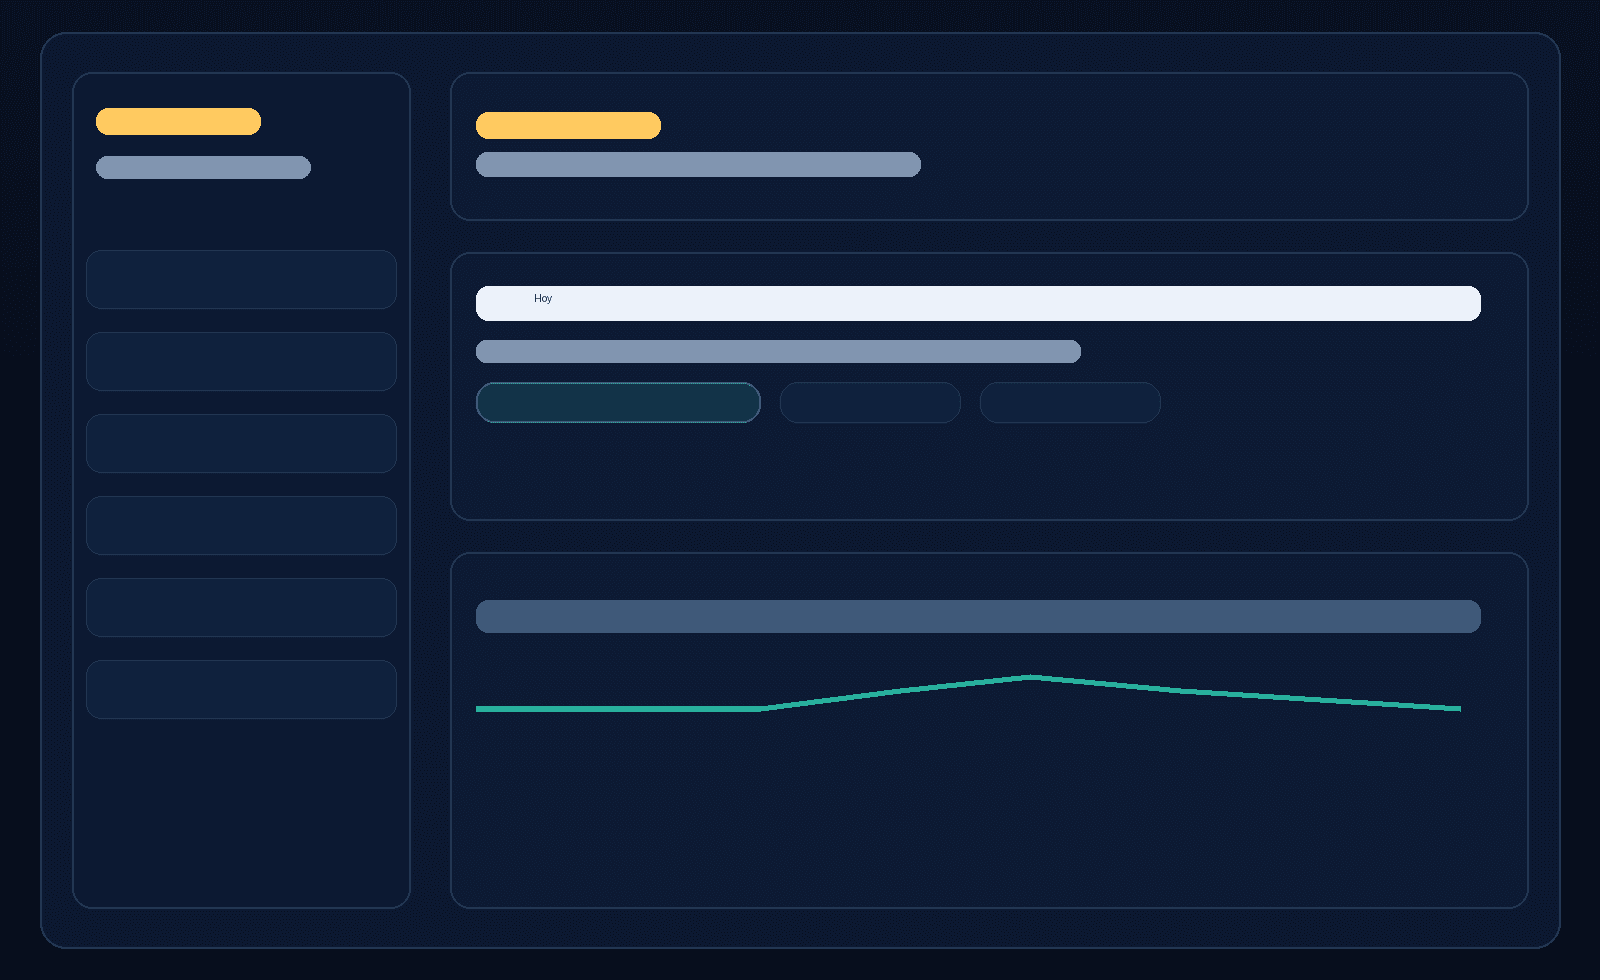This screenshot has height=980, width=1600.
Task: Click the gray subtitle bar in the sidebar
Action: point(203,167)
